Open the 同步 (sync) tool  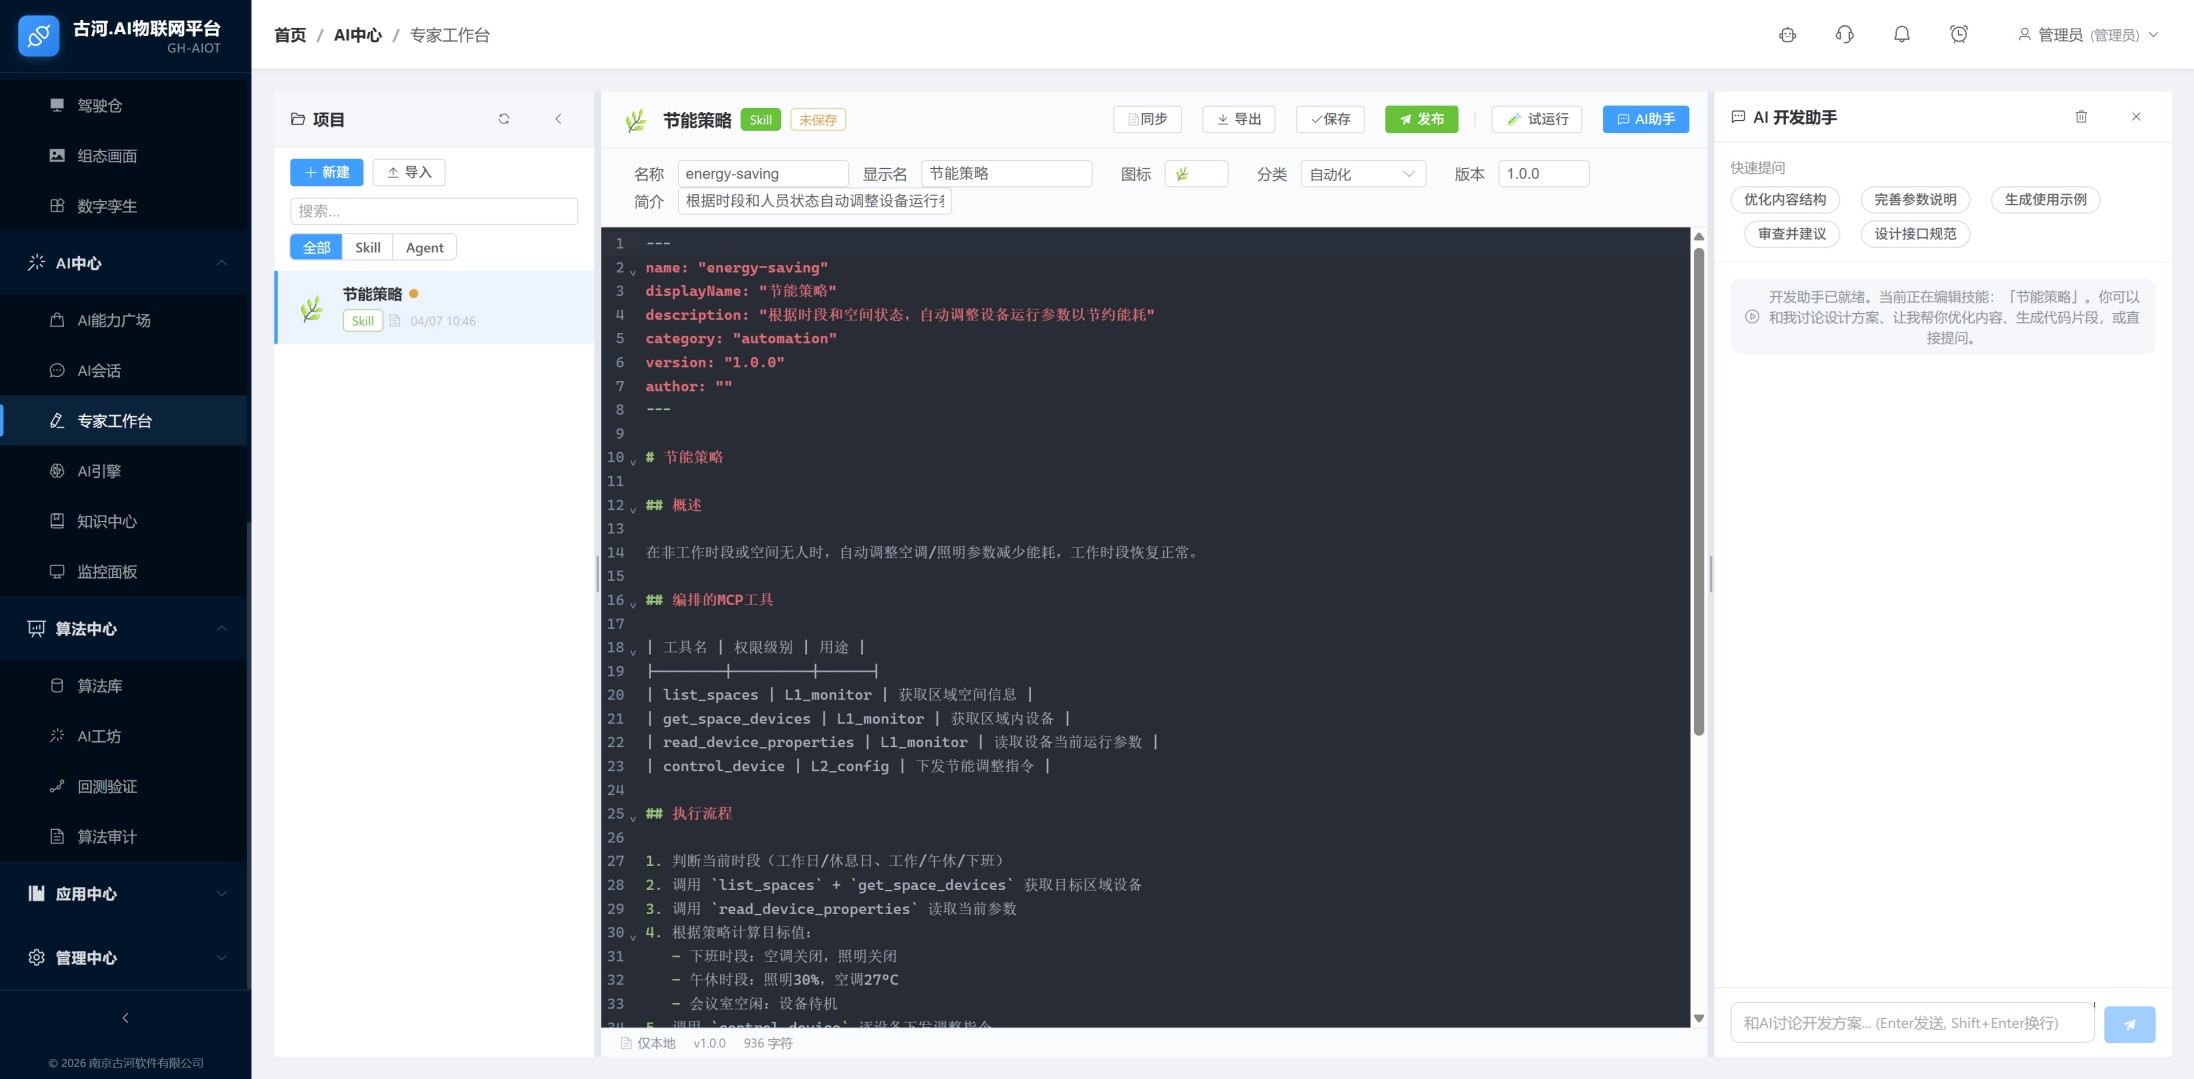(1147, 119)
